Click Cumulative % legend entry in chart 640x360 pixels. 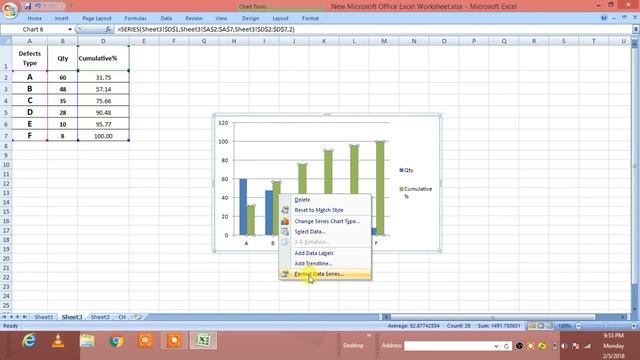[x=416, y=192]
